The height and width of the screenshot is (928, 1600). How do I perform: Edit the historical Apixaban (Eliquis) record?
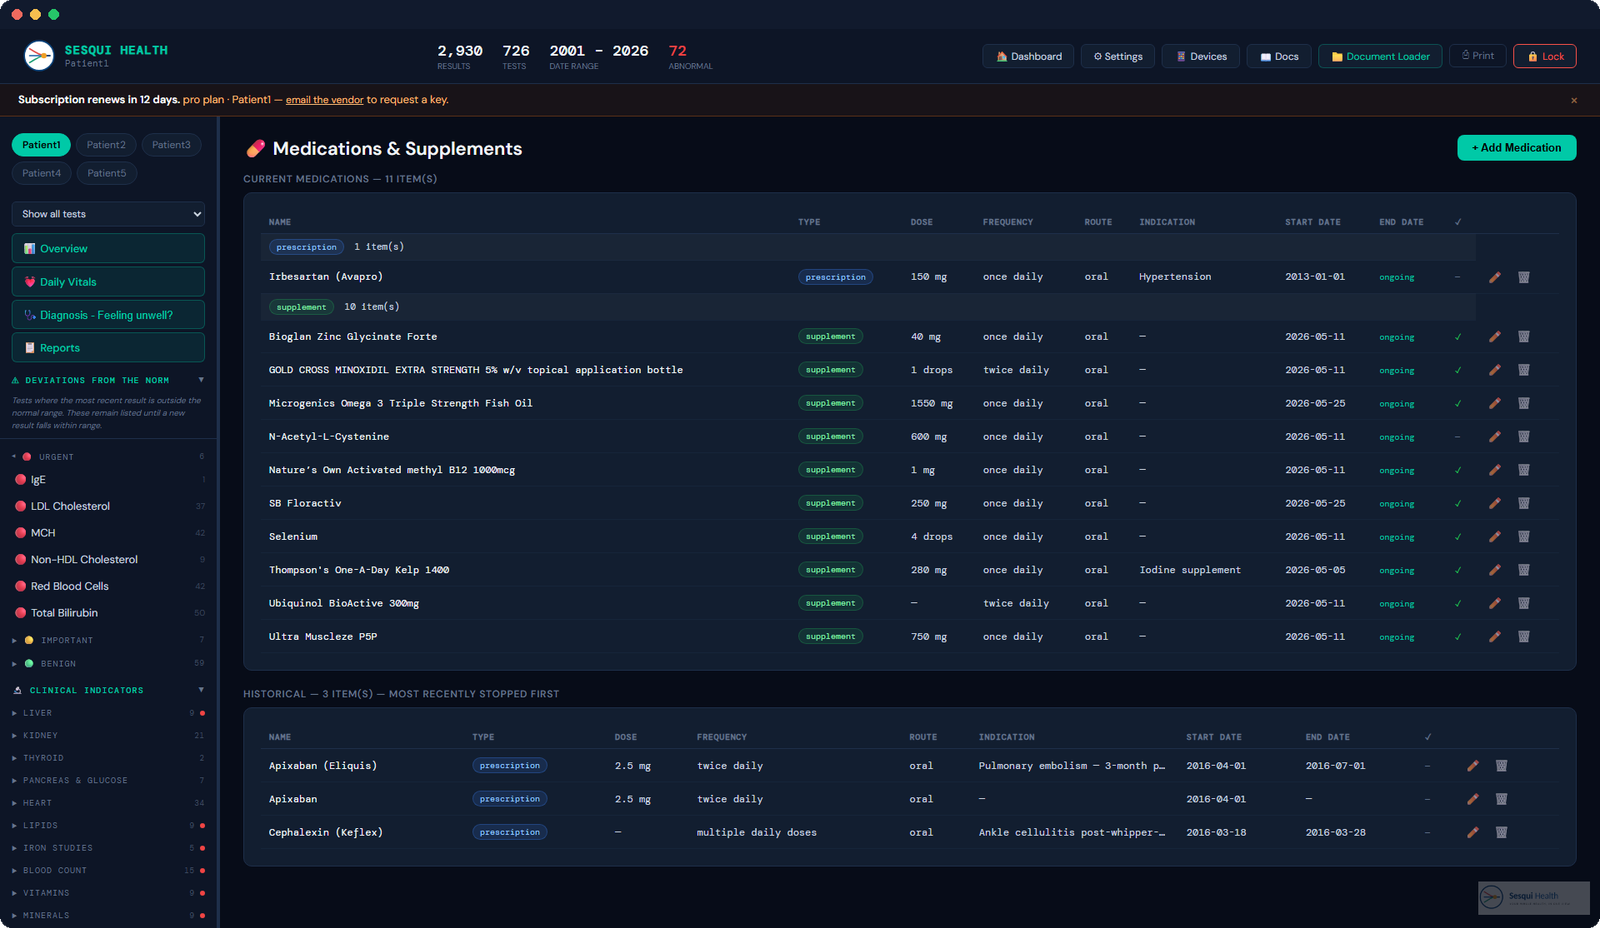[1473, 766]
